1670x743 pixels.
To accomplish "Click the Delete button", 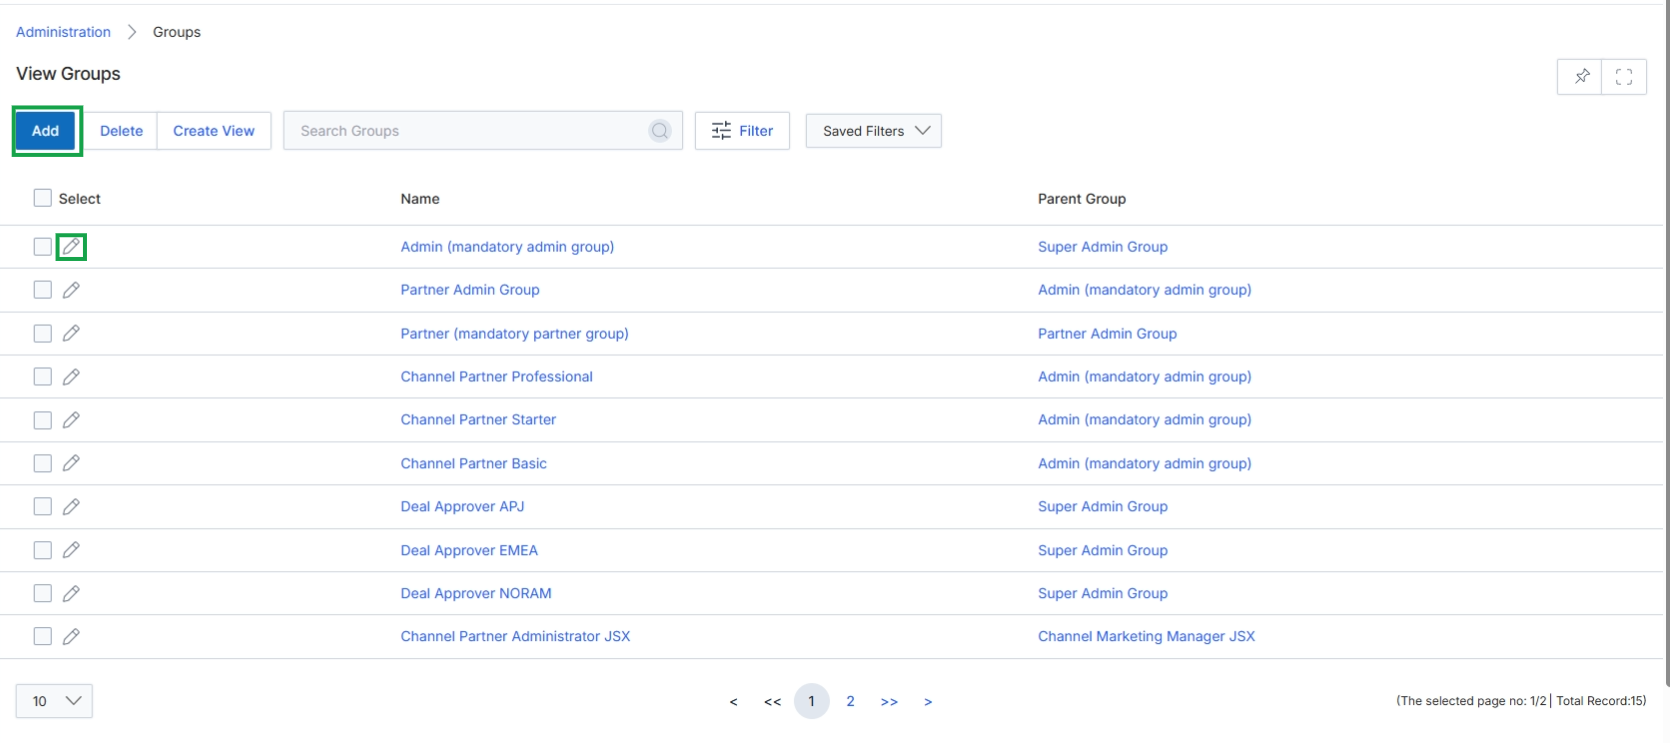I will tap(121, 131).
